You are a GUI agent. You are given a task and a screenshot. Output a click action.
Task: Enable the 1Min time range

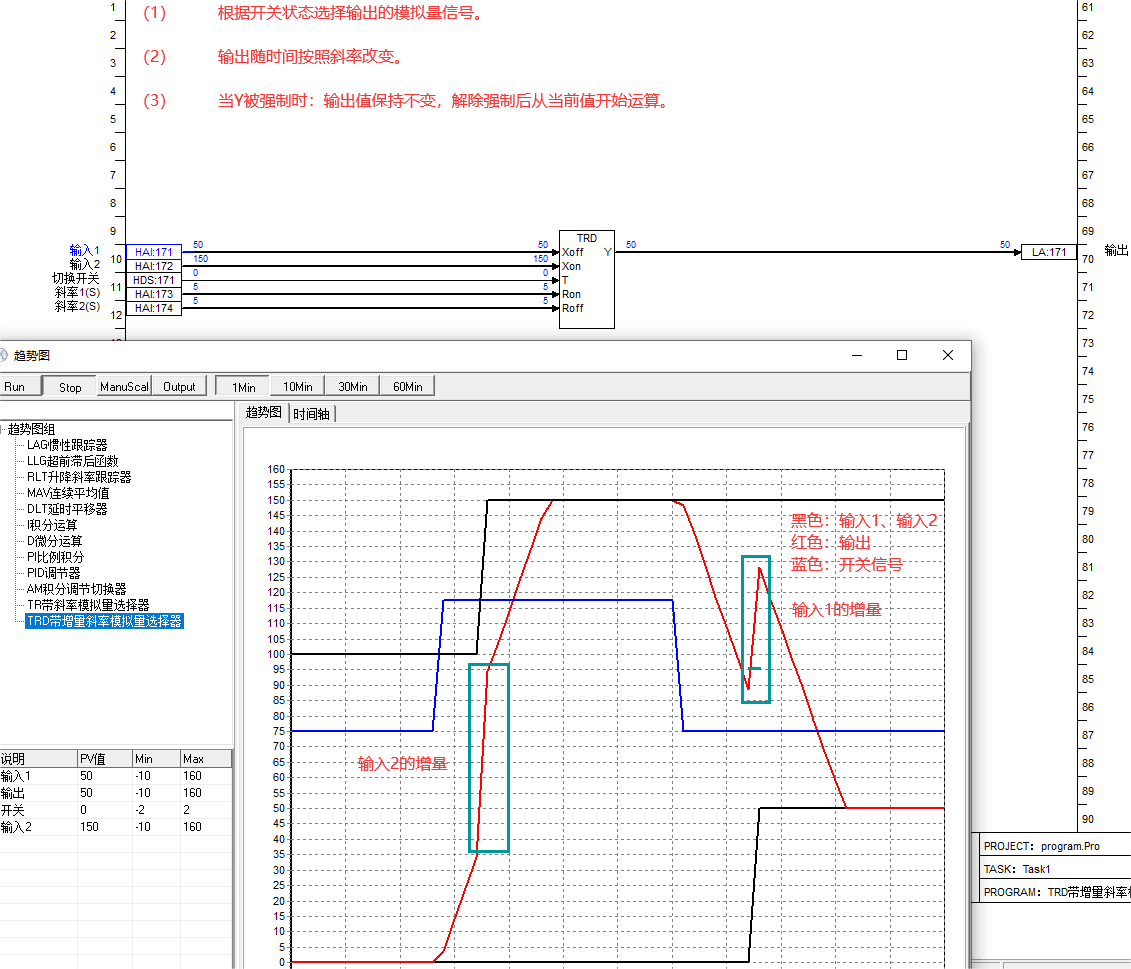click(x=243, y=387)
